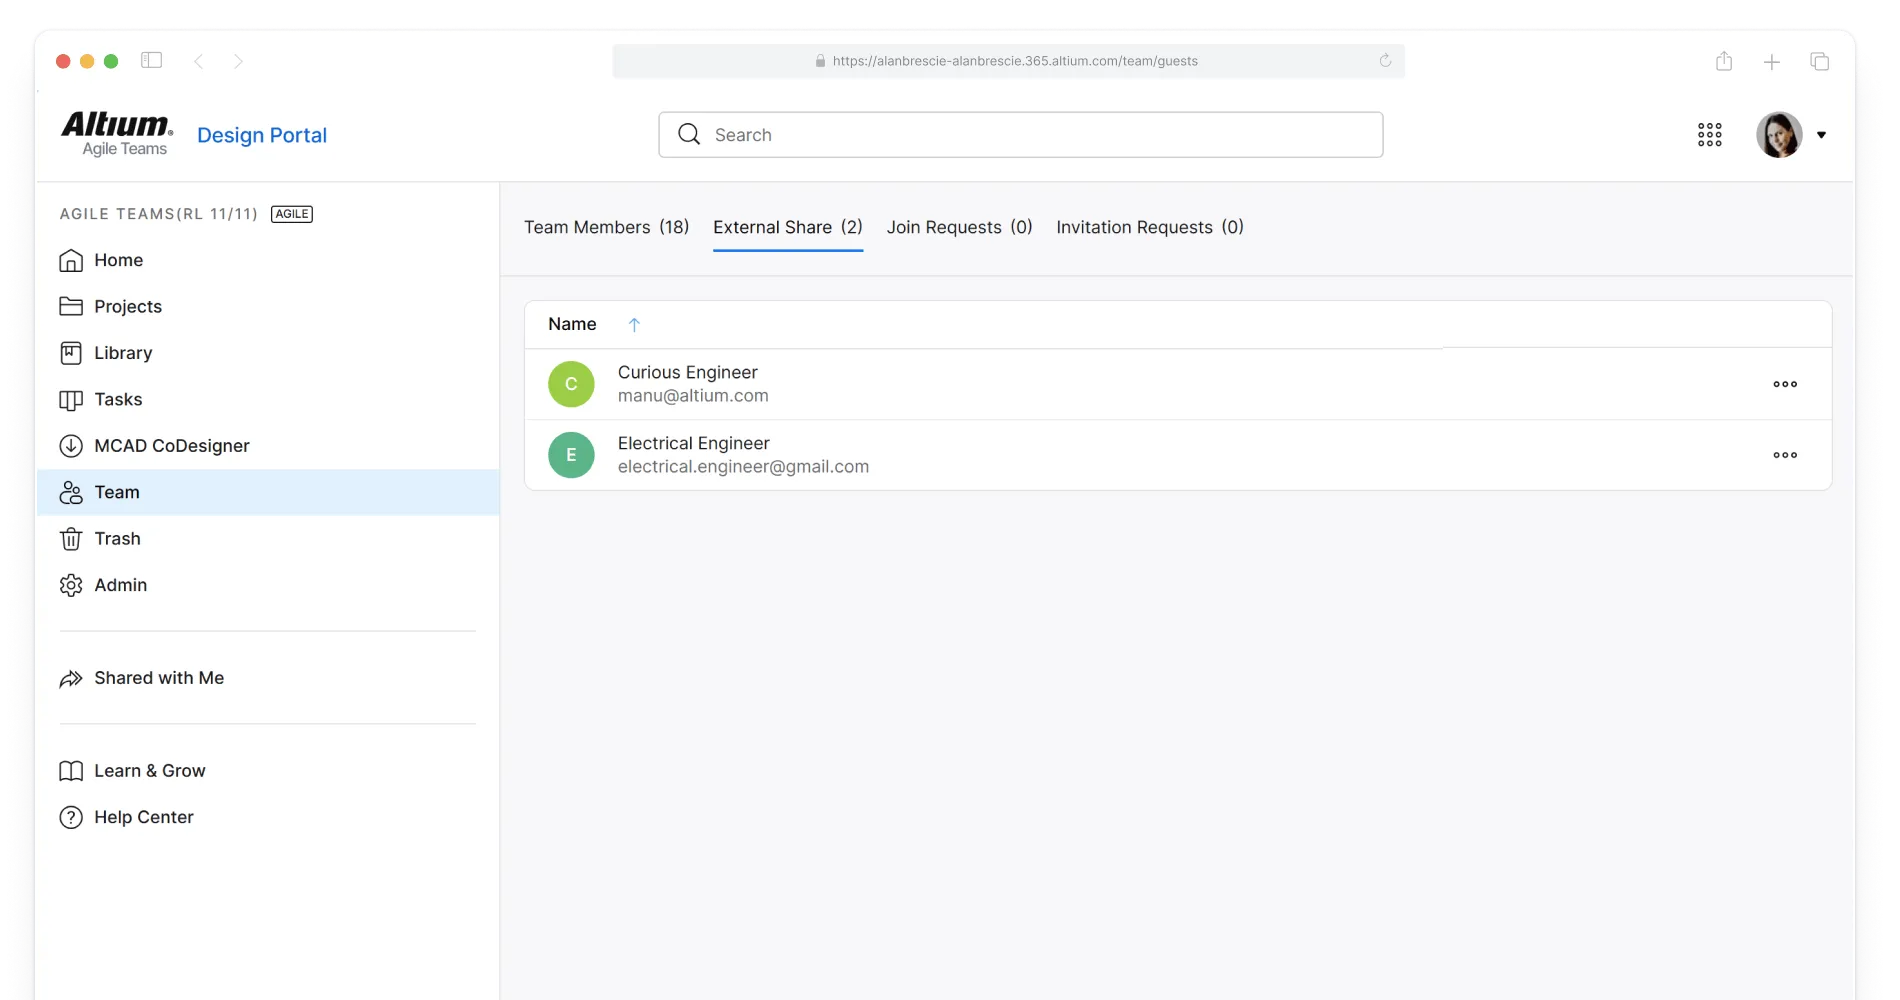
Task: Click the Altium Agile Teams logo
Action: click(x=117, y=134)
